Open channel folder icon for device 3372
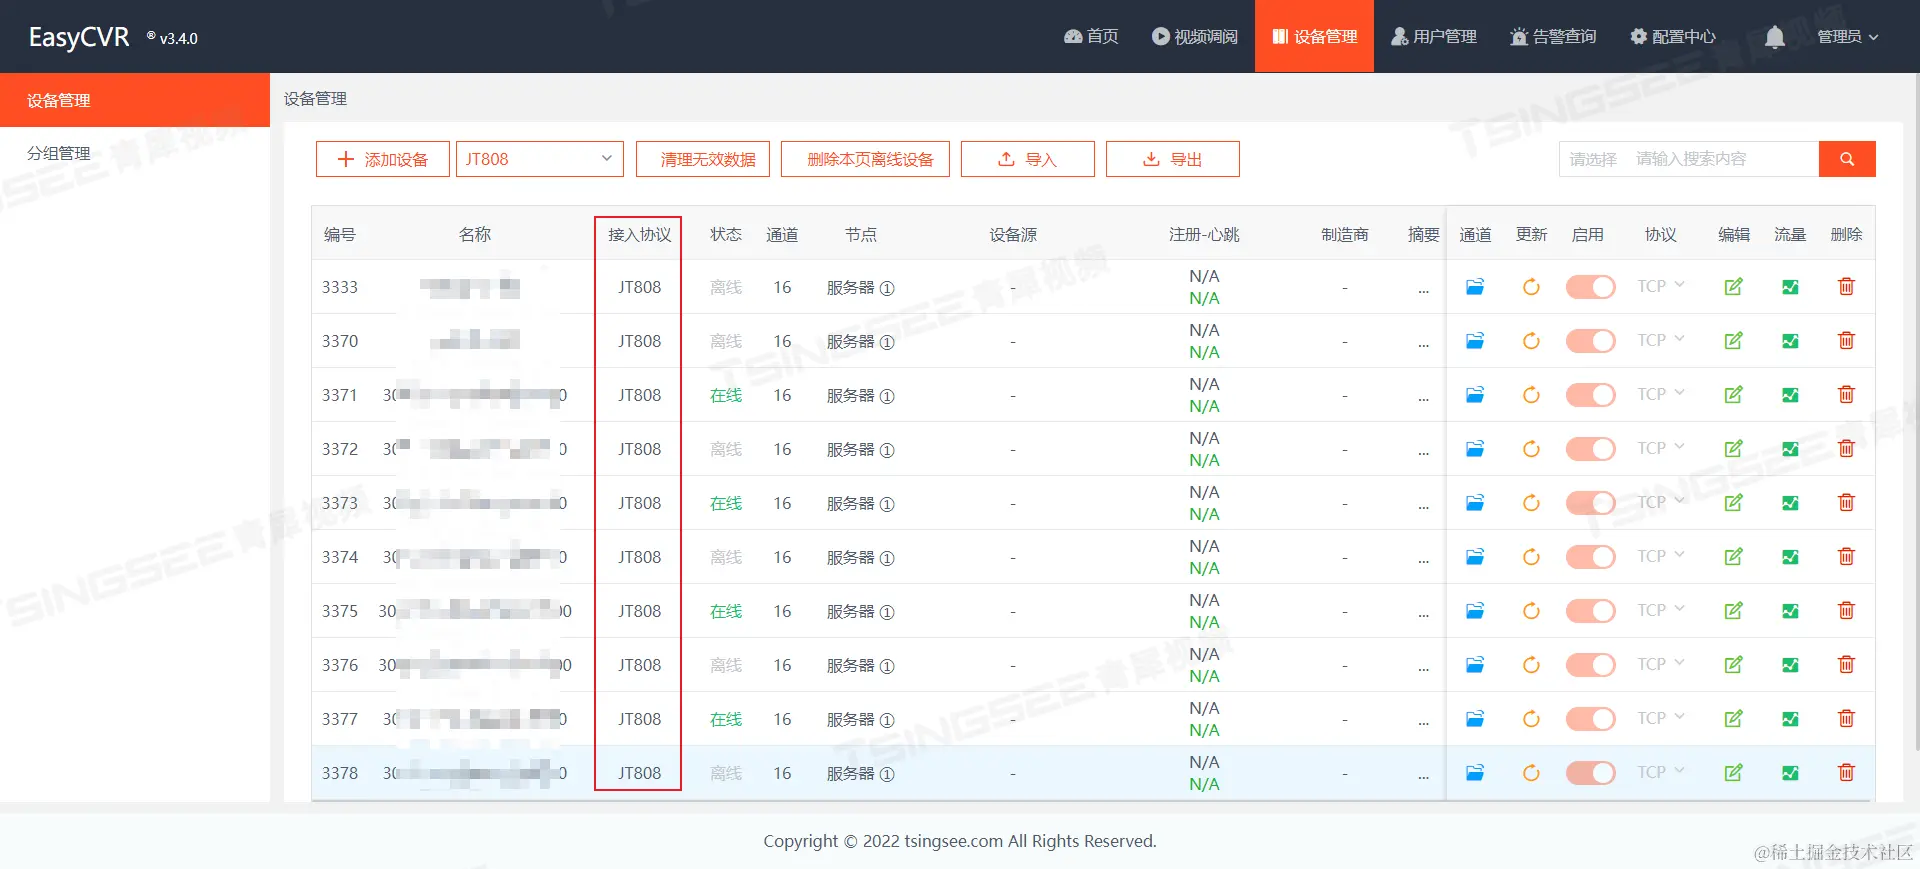The image size is (1920, 869). 1475,449
